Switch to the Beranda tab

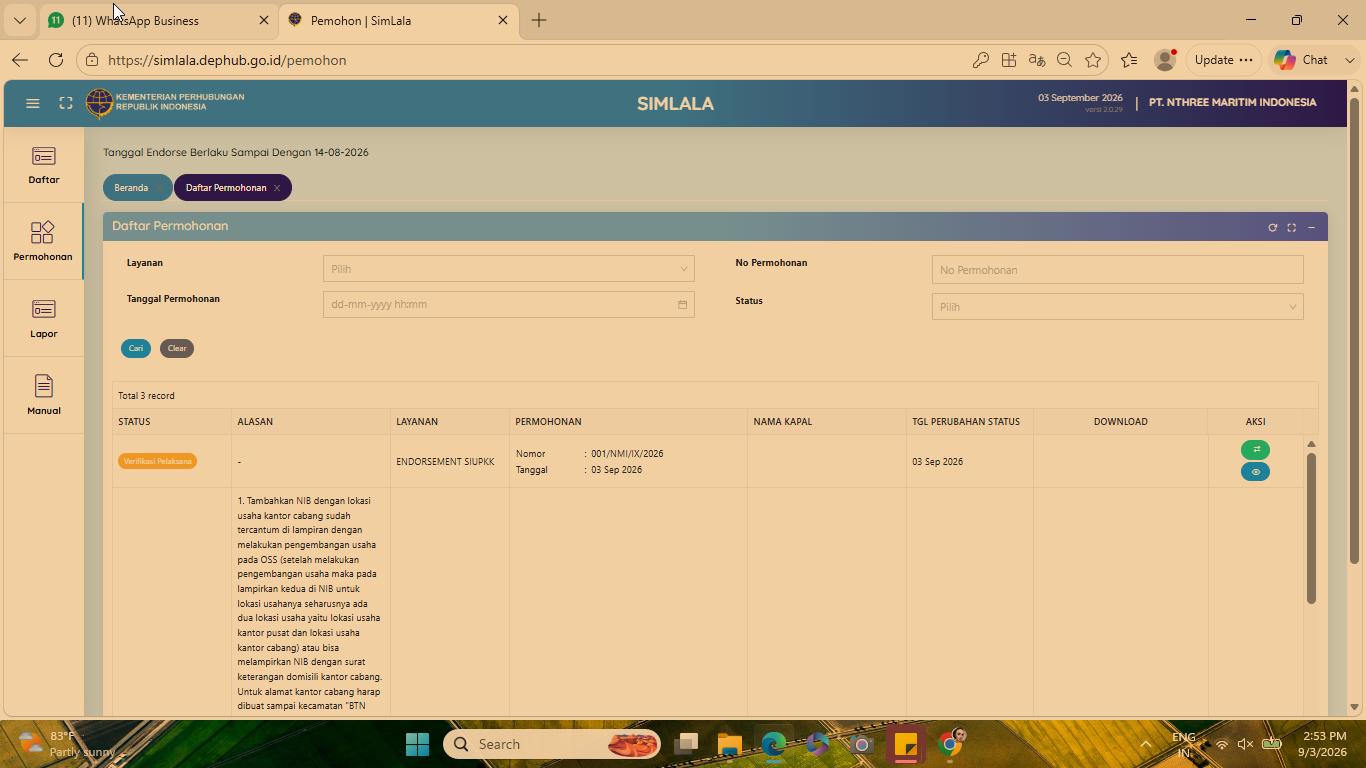click(131, 188)
